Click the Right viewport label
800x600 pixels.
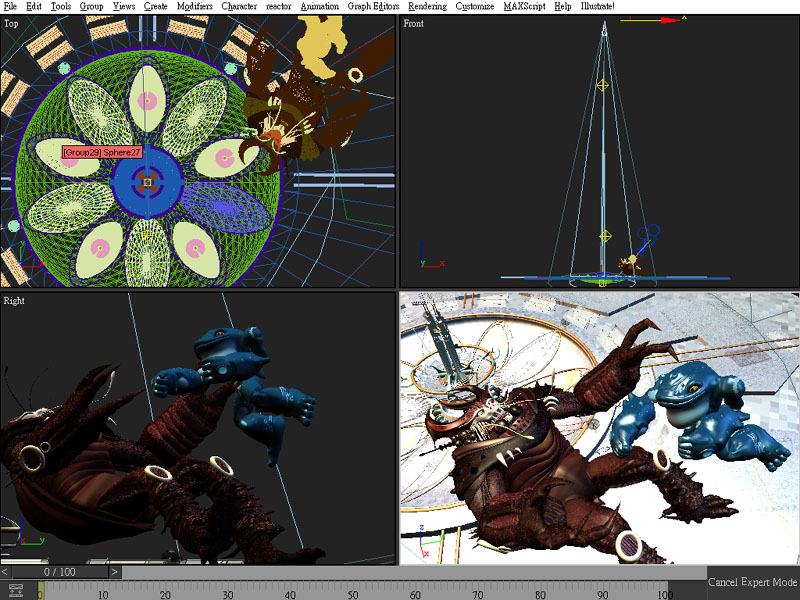(x=14, y=301)
